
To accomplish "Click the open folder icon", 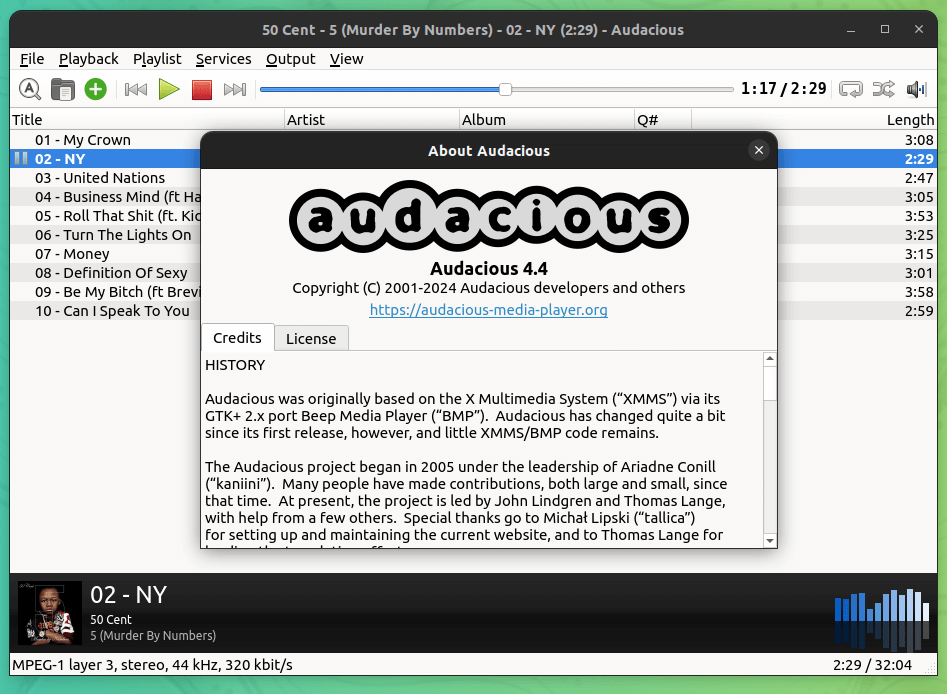I will [x=62, y=89].
